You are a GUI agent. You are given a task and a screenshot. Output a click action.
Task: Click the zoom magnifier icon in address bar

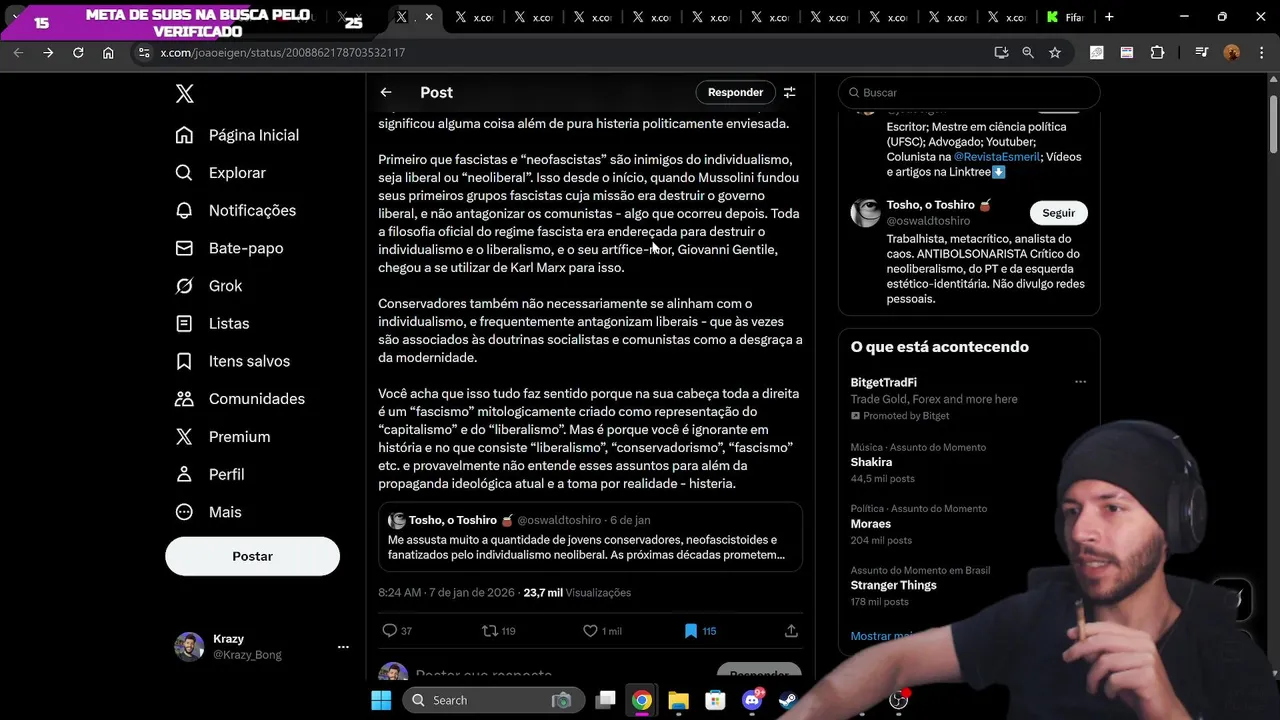[1028, 52]
